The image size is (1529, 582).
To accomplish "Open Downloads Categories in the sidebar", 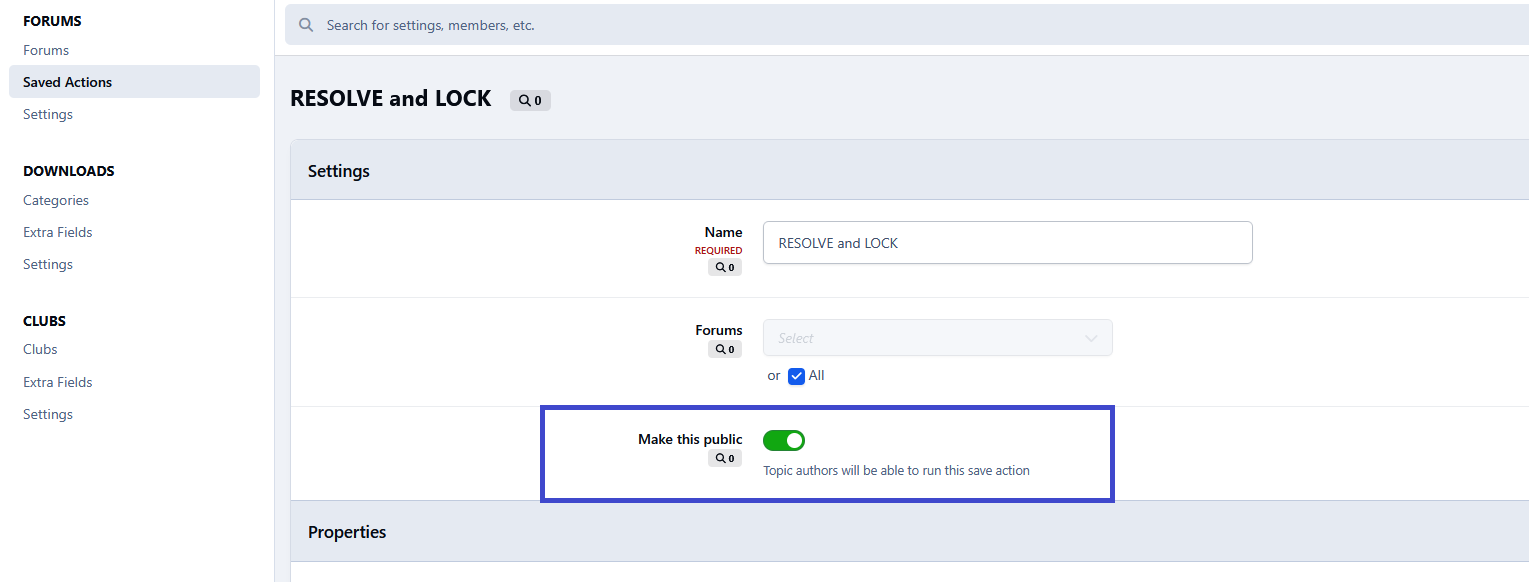I will pyautogui.click(x=56, y=200).
